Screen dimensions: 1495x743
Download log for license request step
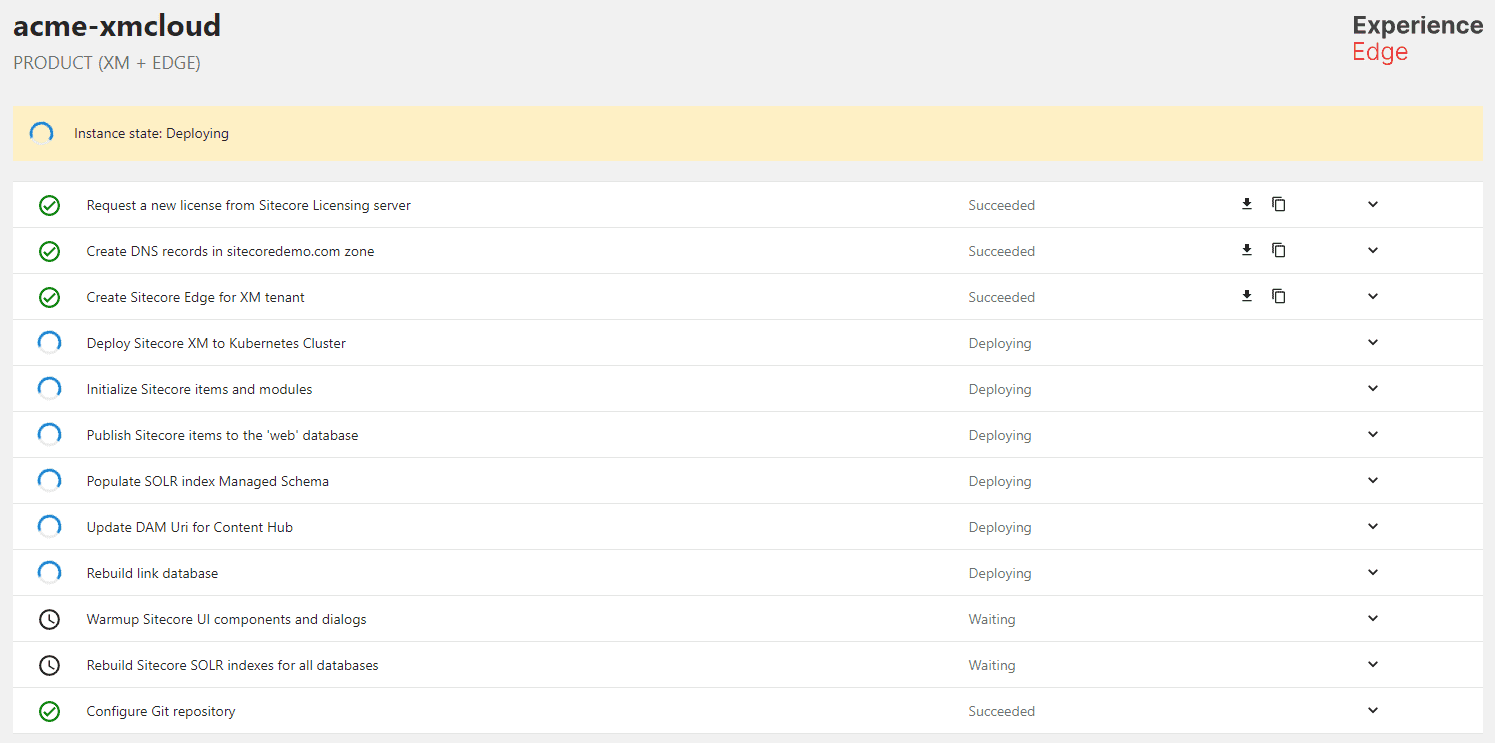click(1247, 204)
